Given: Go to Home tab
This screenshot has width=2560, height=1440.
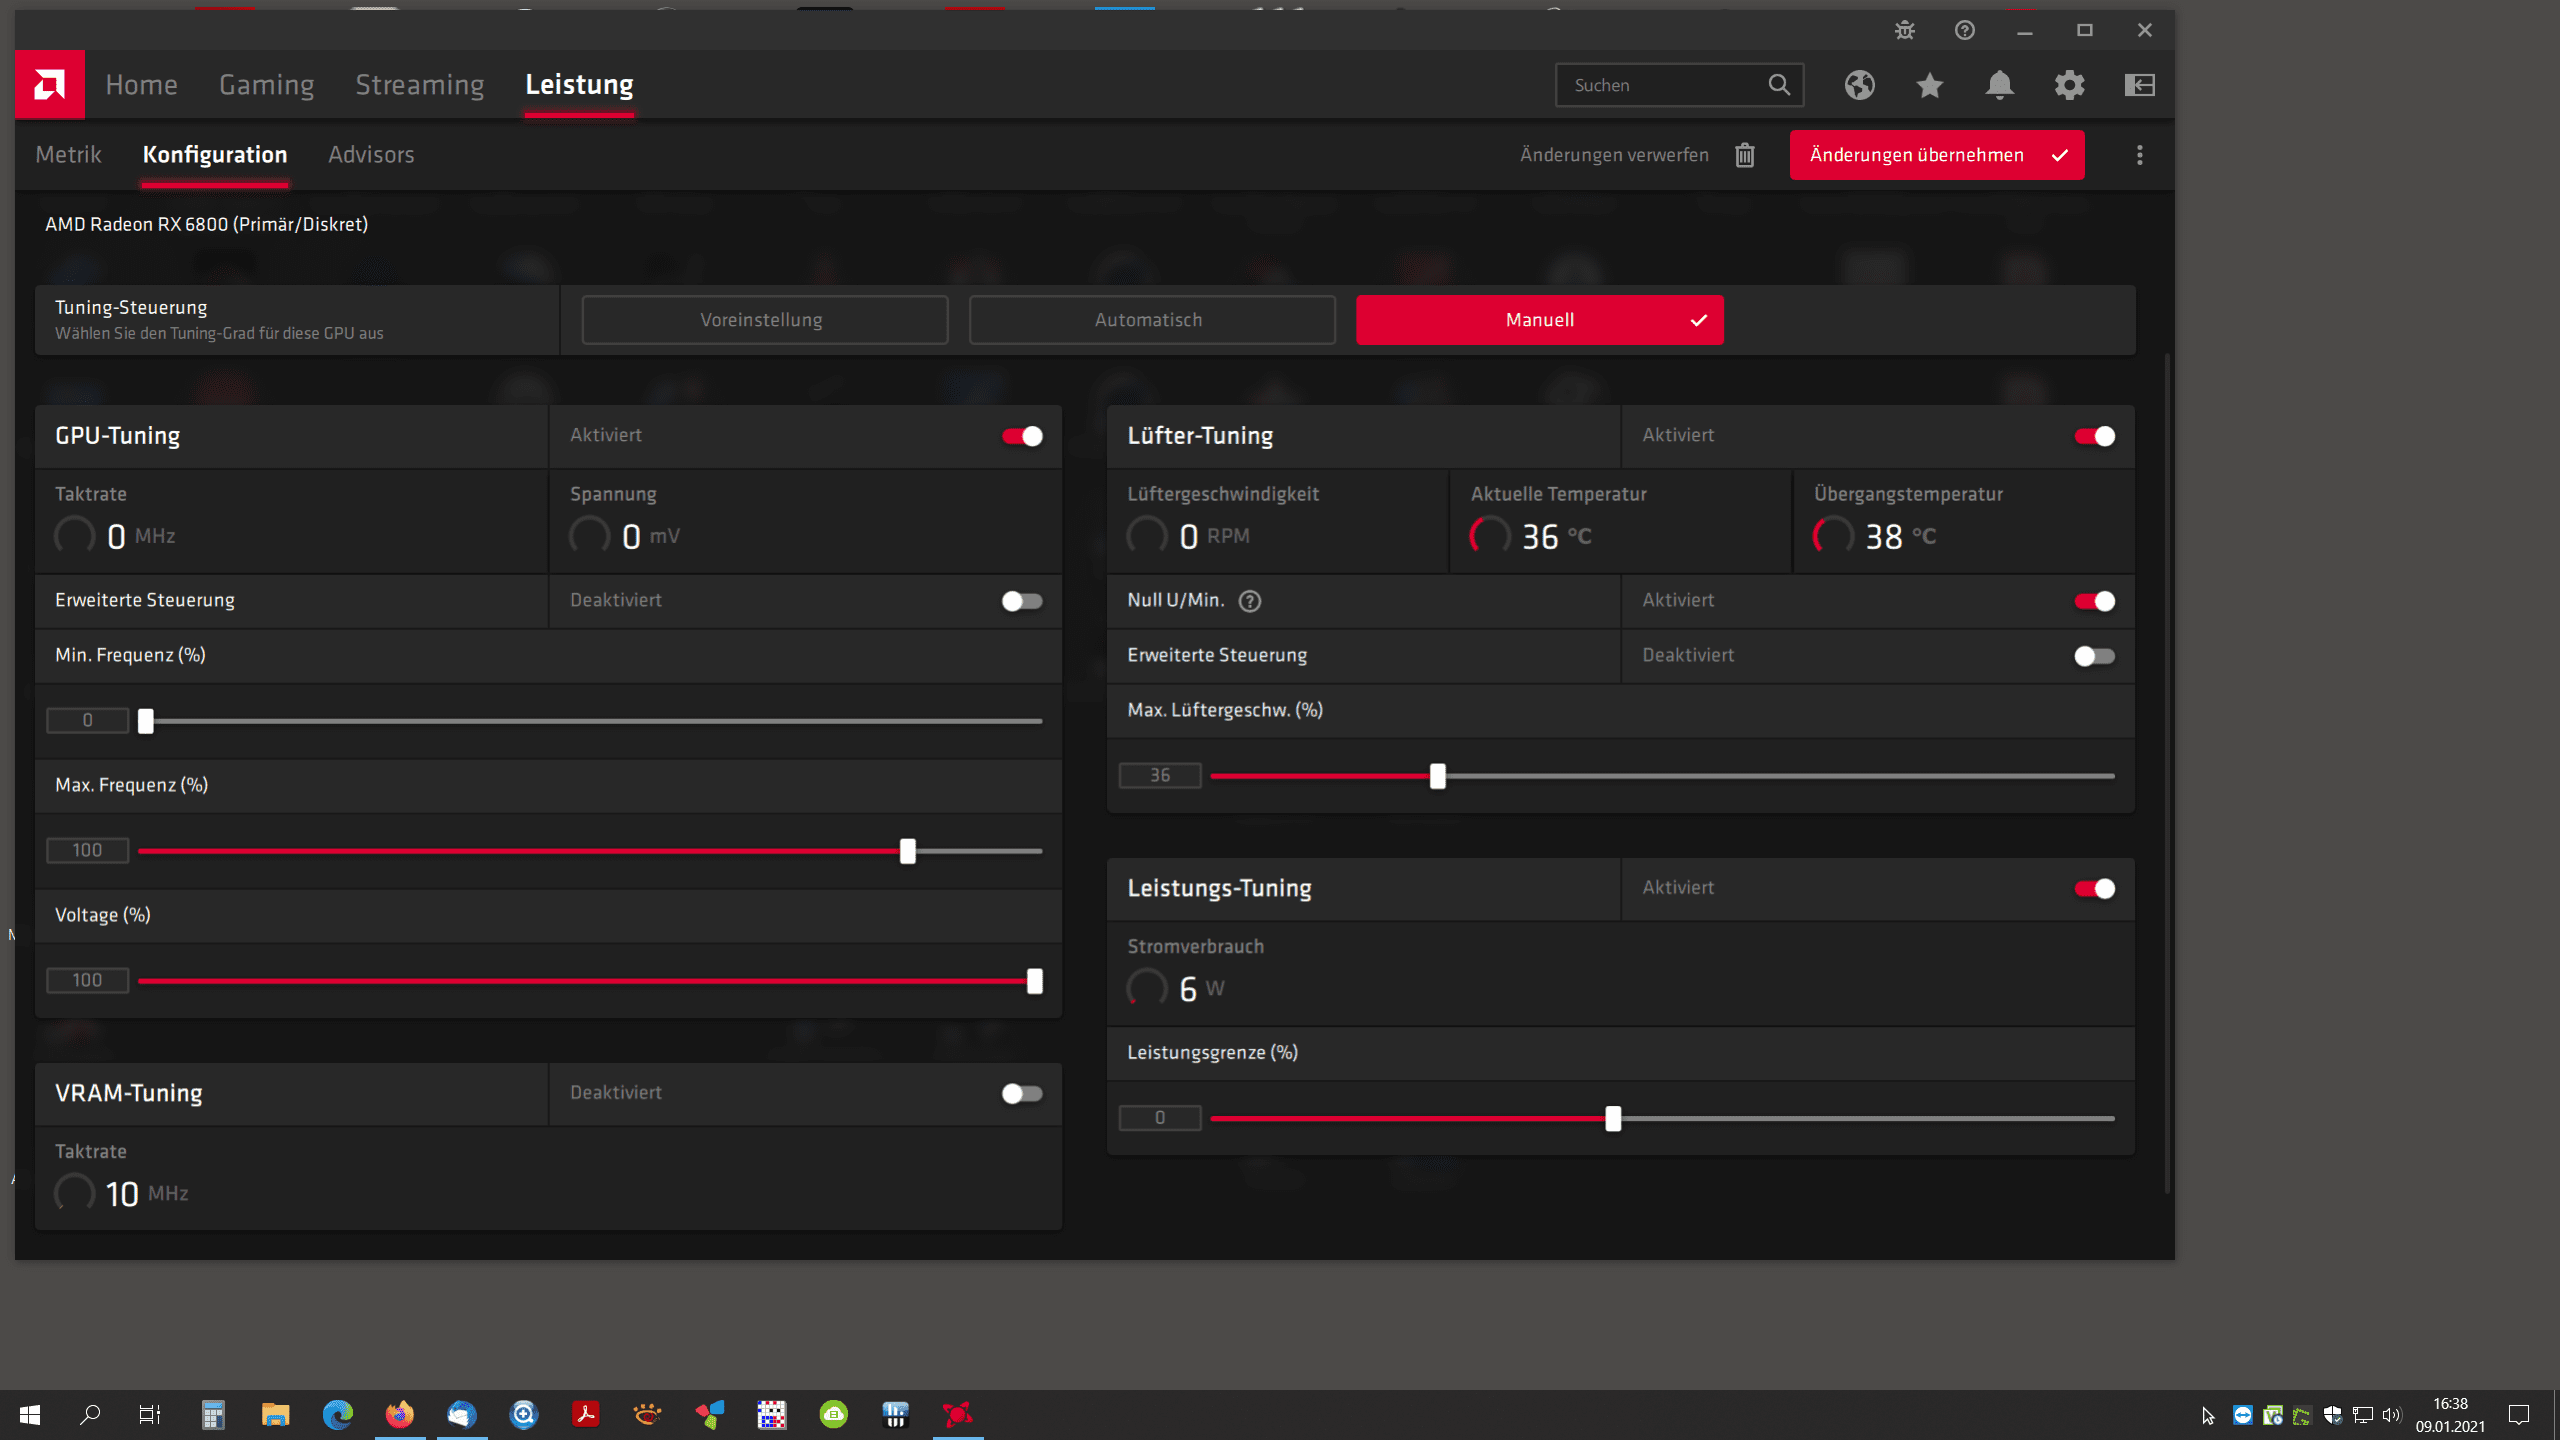Looking at the screenshot, I should pos(141,85).
